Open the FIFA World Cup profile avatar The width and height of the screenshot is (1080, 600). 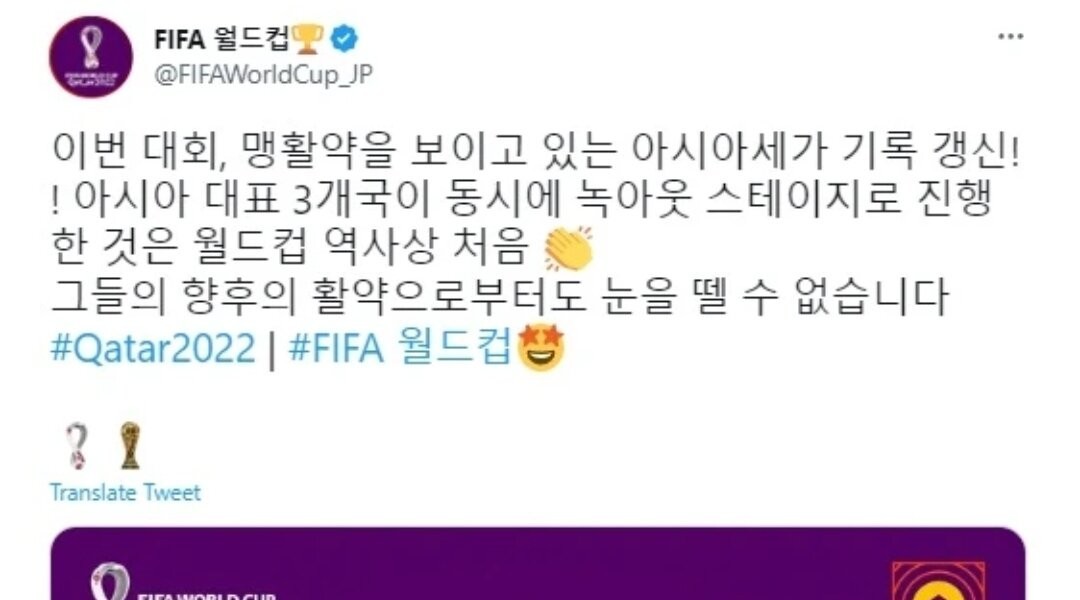[91, 56]
